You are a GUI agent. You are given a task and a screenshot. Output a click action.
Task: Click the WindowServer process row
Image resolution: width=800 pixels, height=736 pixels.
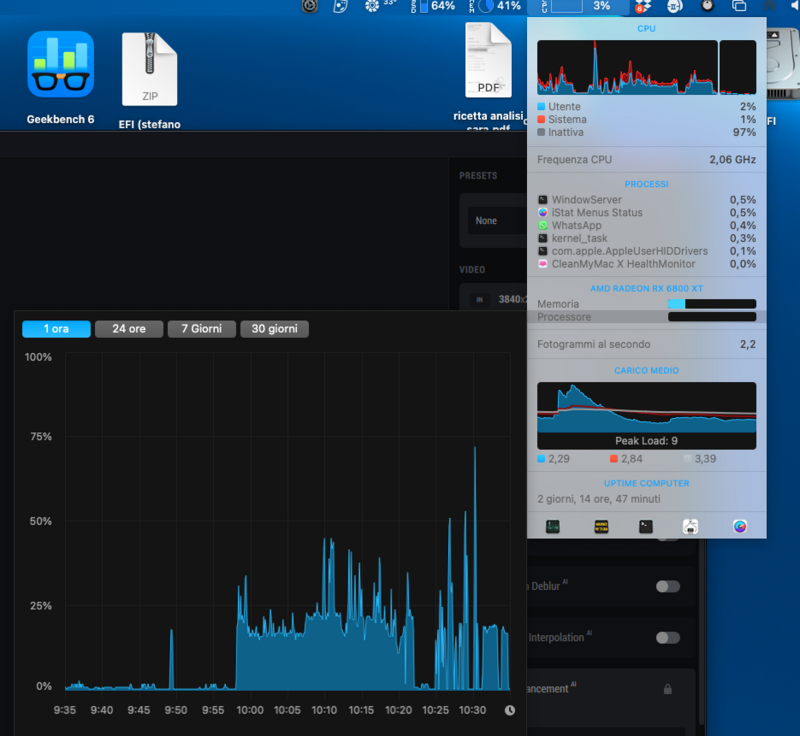coord(646,200)
